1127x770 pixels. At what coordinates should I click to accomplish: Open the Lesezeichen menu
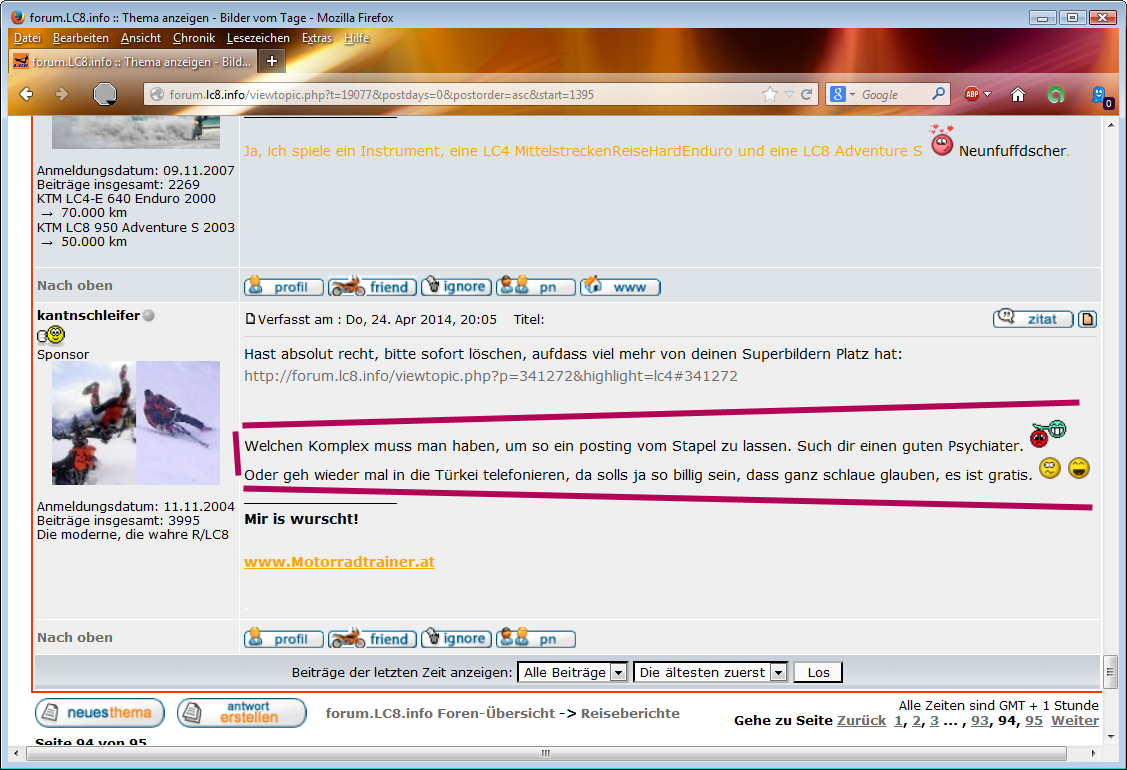(258, 38)
